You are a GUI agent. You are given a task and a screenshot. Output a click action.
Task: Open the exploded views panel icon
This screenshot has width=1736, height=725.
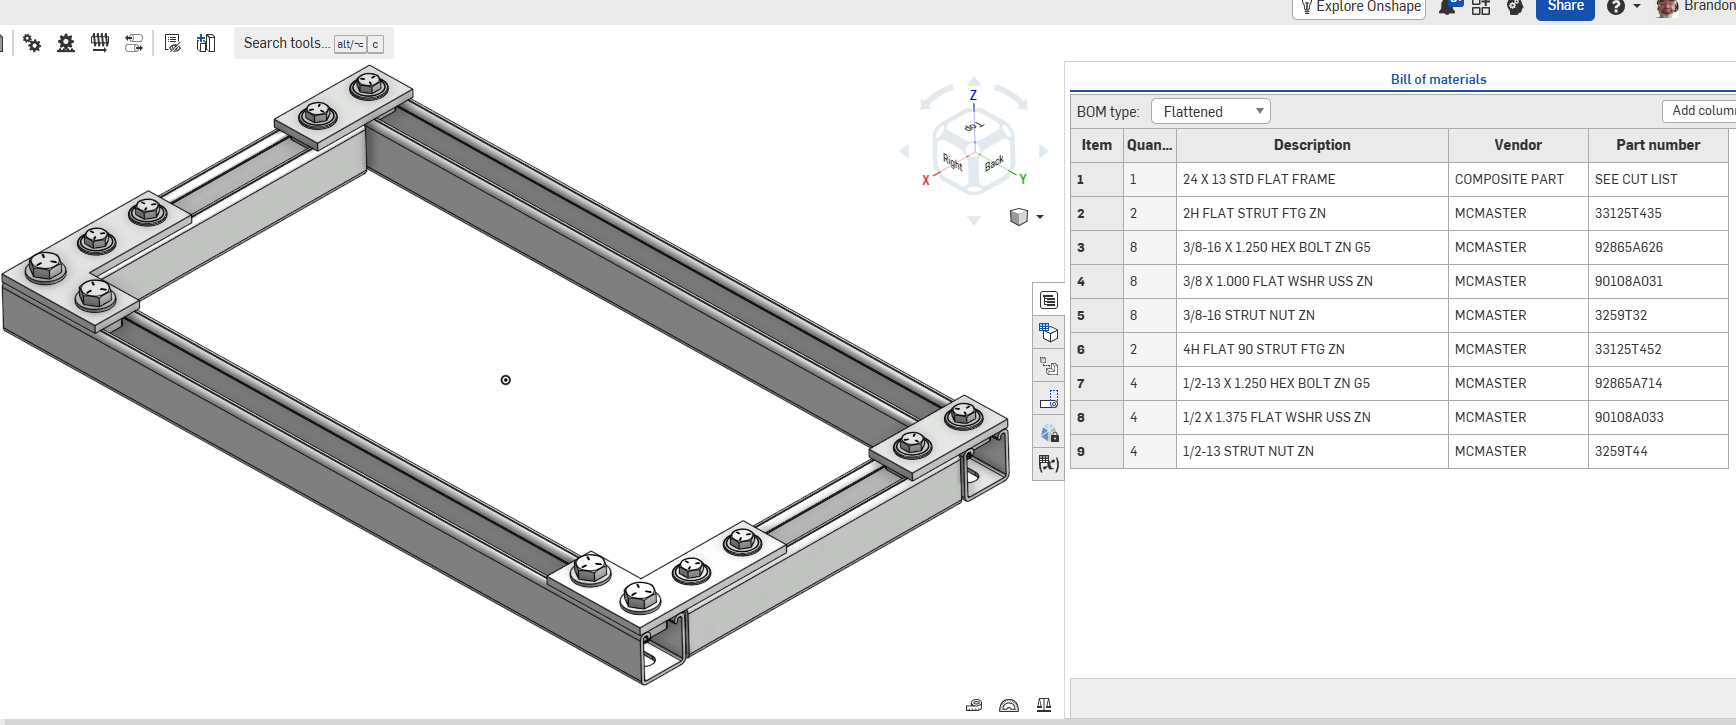coord(1049,366)
